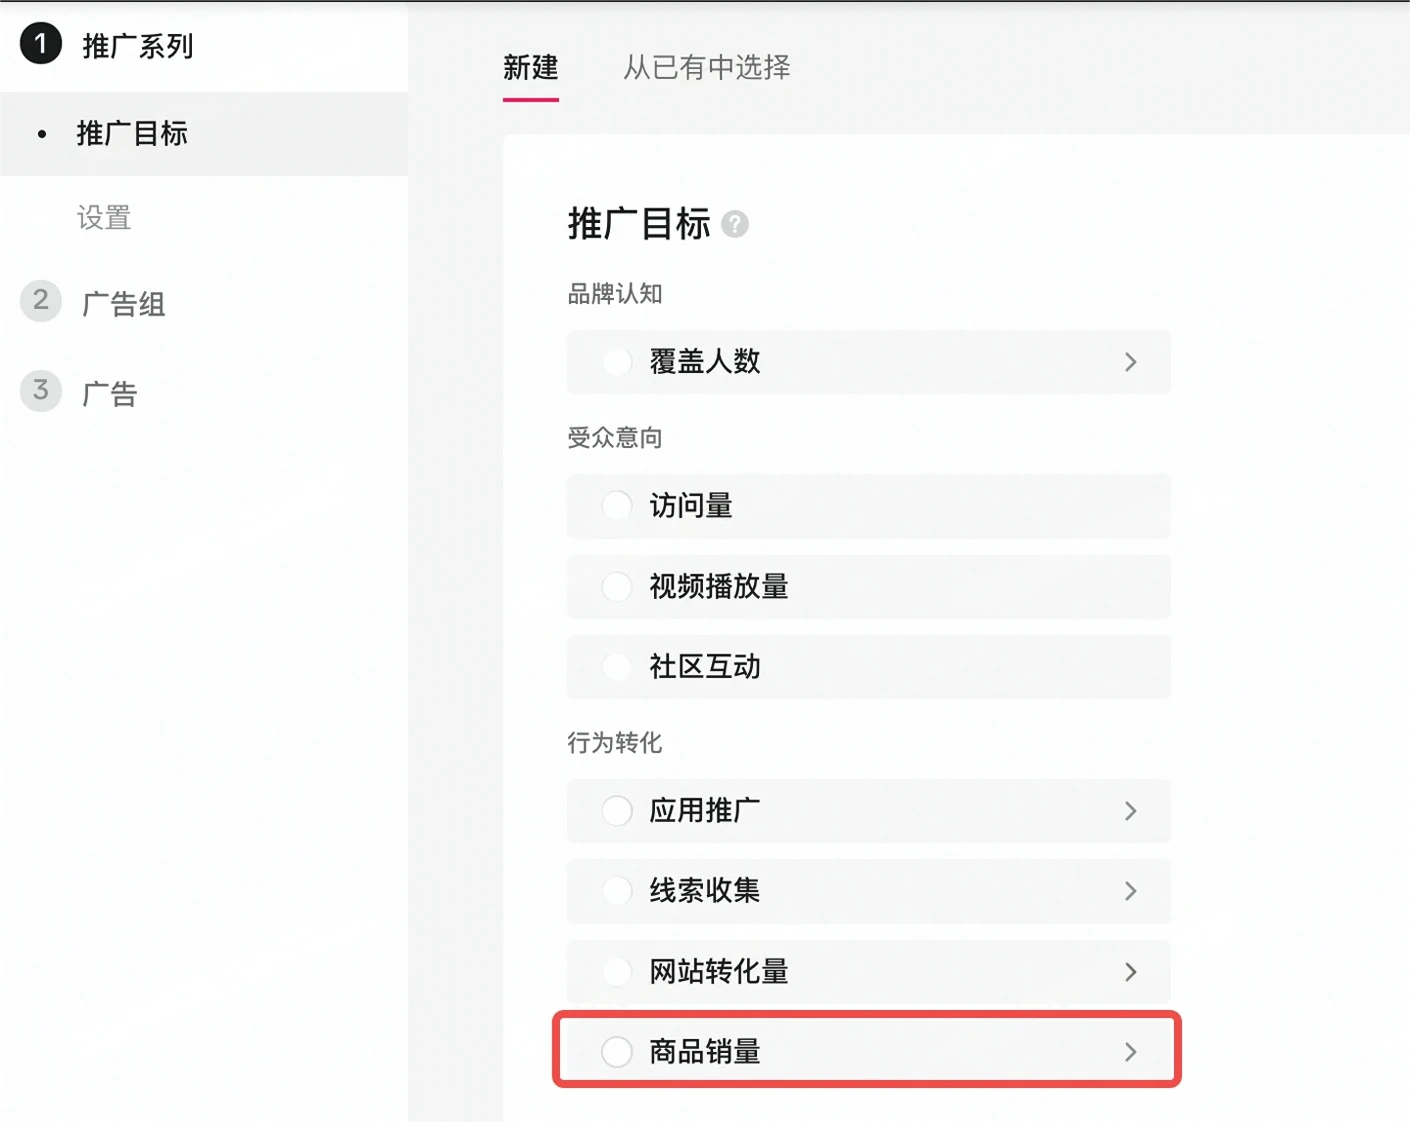Screen dimensions: 1410x1122
Task: Pick the 应用推广 radio button
Action: click(x=617, y=811)
